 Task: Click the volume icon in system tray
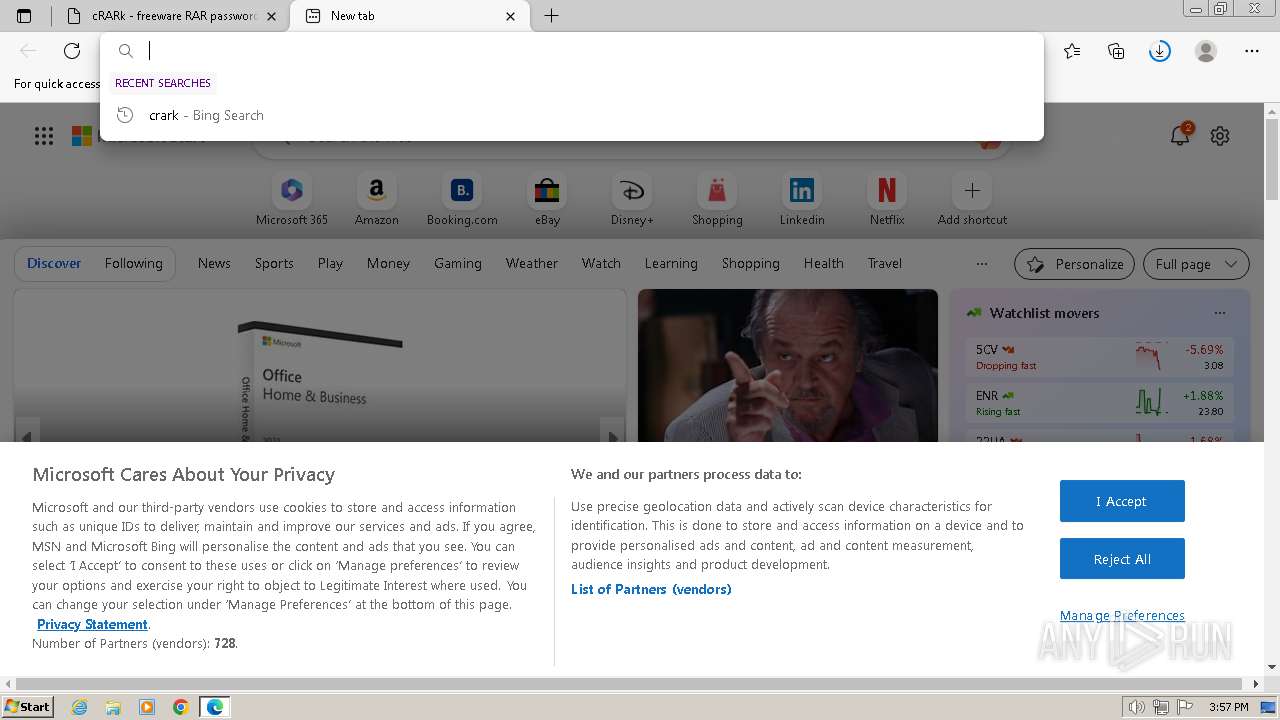(1137, 707)
